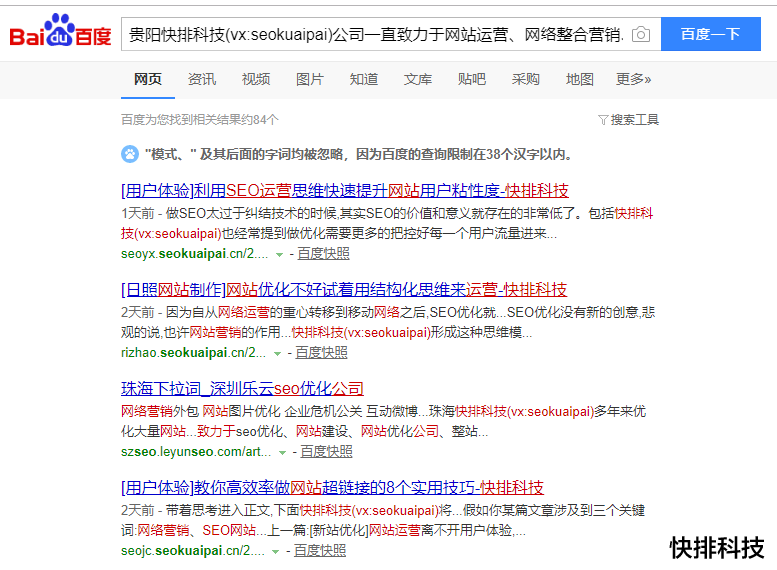Click snippet starting 1天前 - 做SEO太过于纠结技术

(387, 224)
